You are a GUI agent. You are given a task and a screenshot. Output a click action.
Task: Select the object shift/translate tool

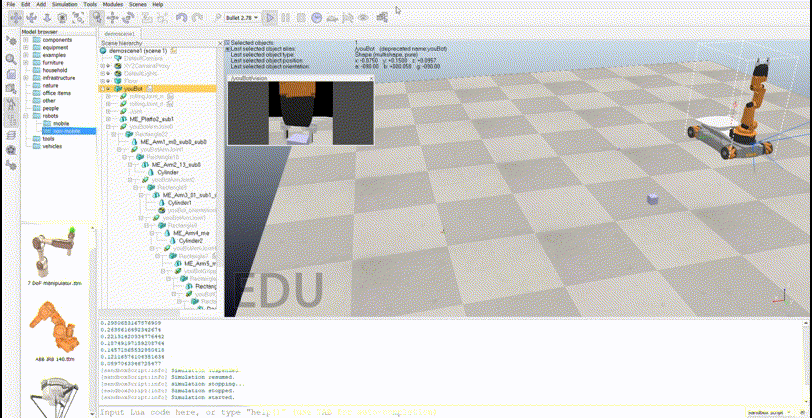(113, 17)
